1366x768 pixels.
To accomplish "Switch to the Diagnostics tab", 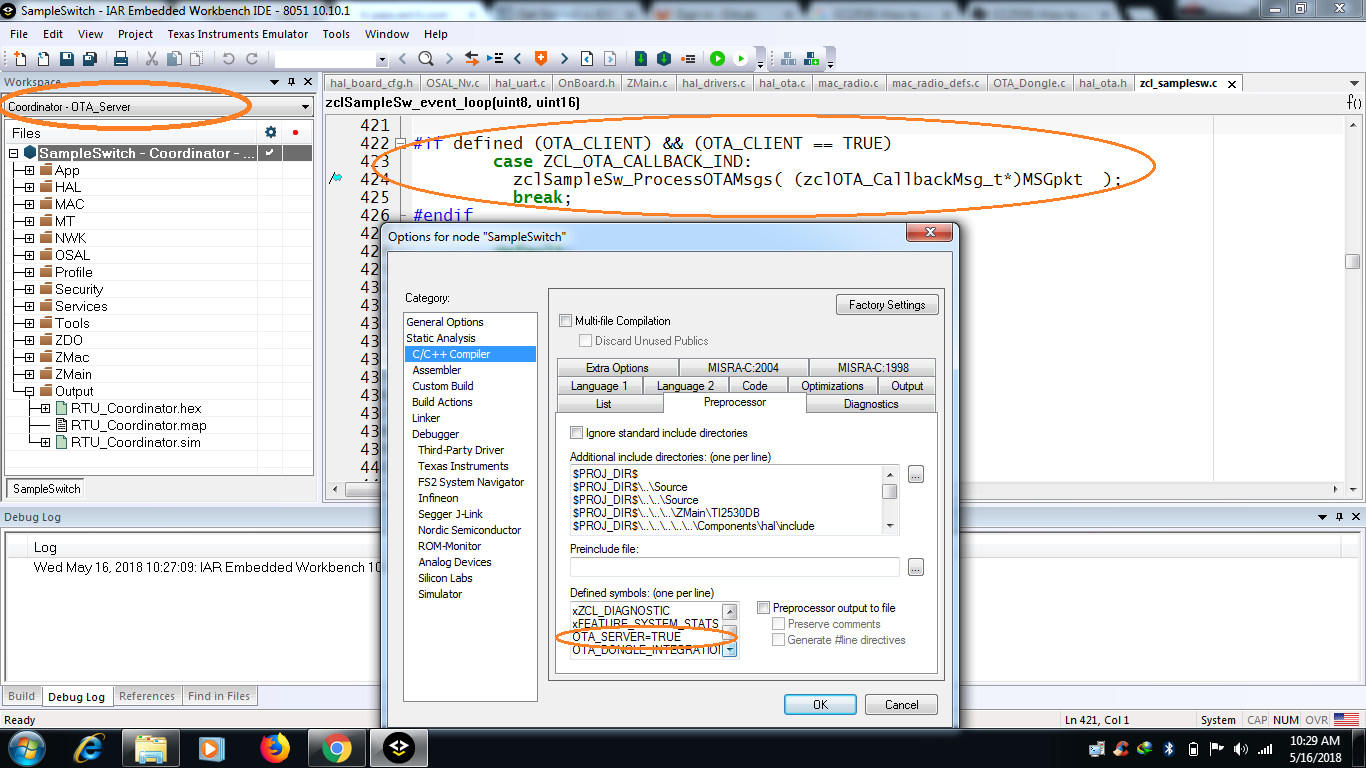I will [x=871, y=404].
